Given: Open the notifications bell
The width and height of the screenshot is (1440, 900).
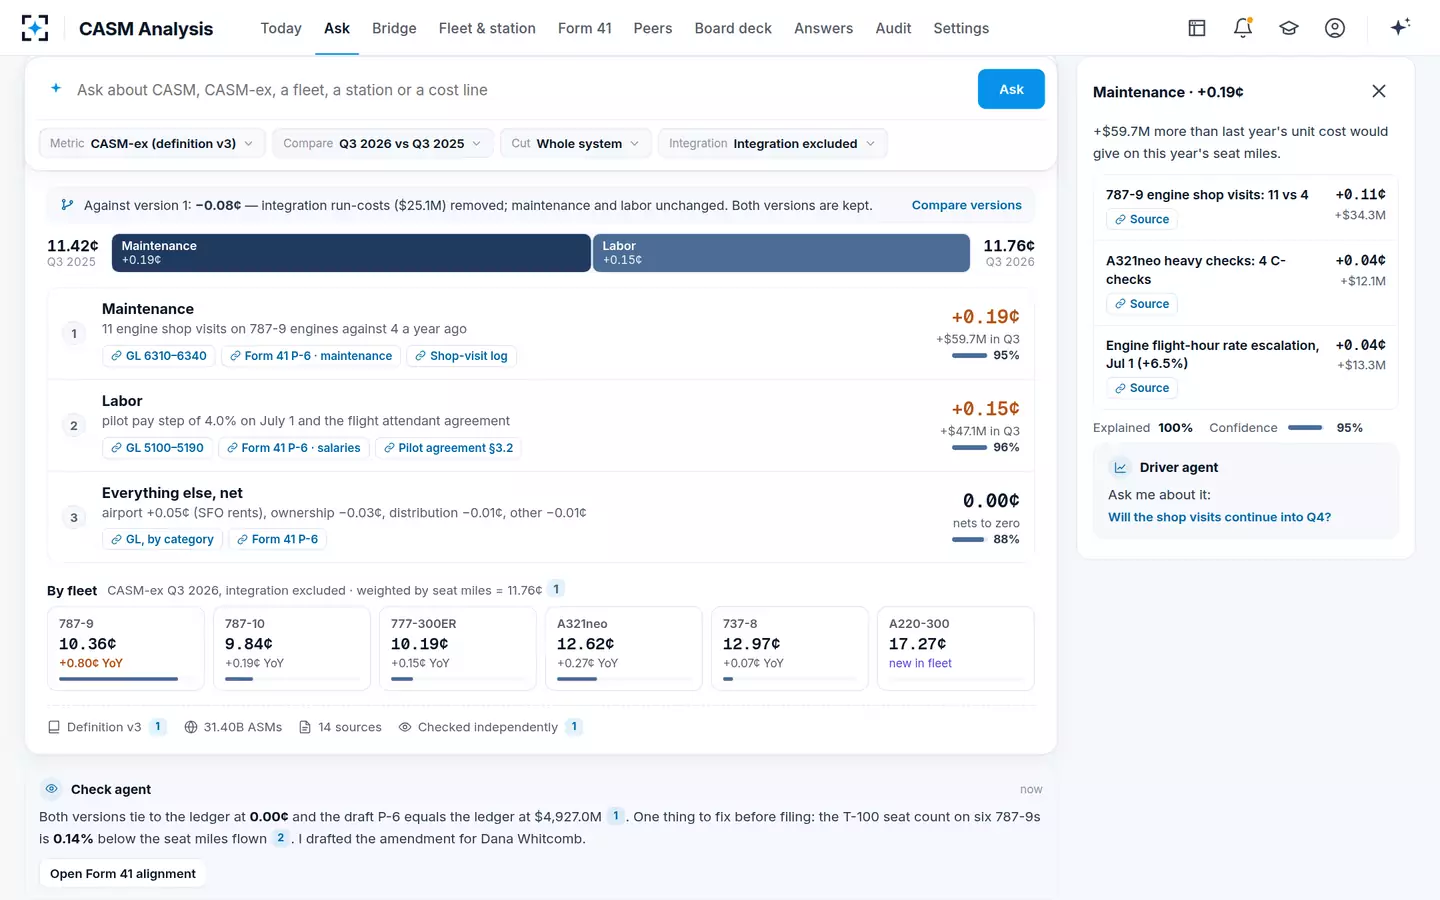Looking at the screenshot, I should (1243, 28).
